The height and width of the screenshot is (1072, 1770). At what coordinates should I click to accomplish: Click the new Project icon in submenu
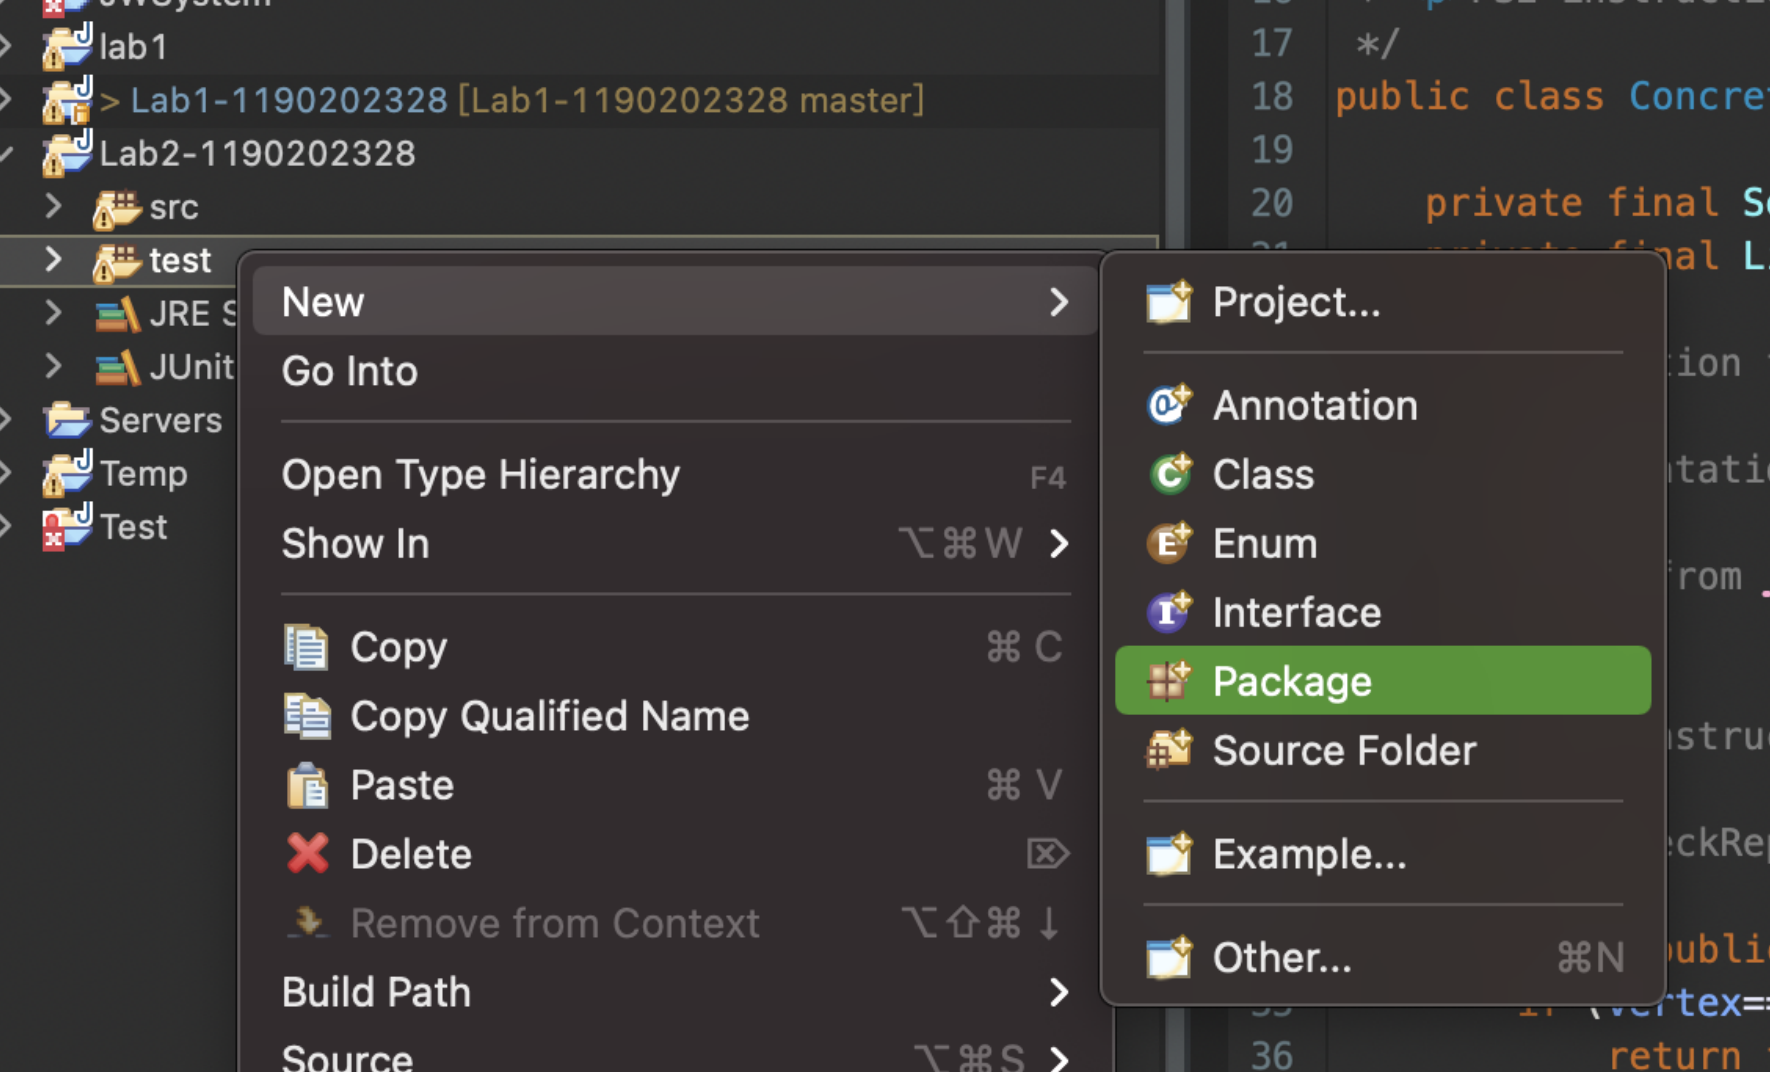(x=1168, y=301)
